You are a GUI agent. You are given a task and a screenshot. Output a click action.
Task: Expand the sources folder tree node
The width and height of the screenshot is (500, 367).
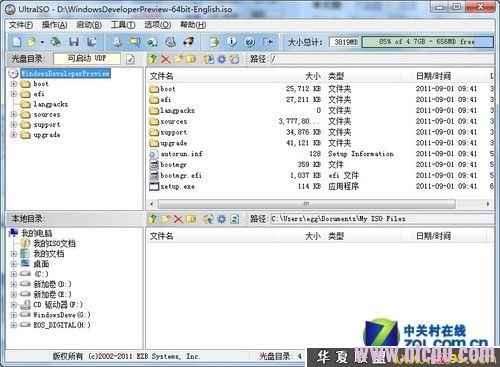tap(14, 115)
